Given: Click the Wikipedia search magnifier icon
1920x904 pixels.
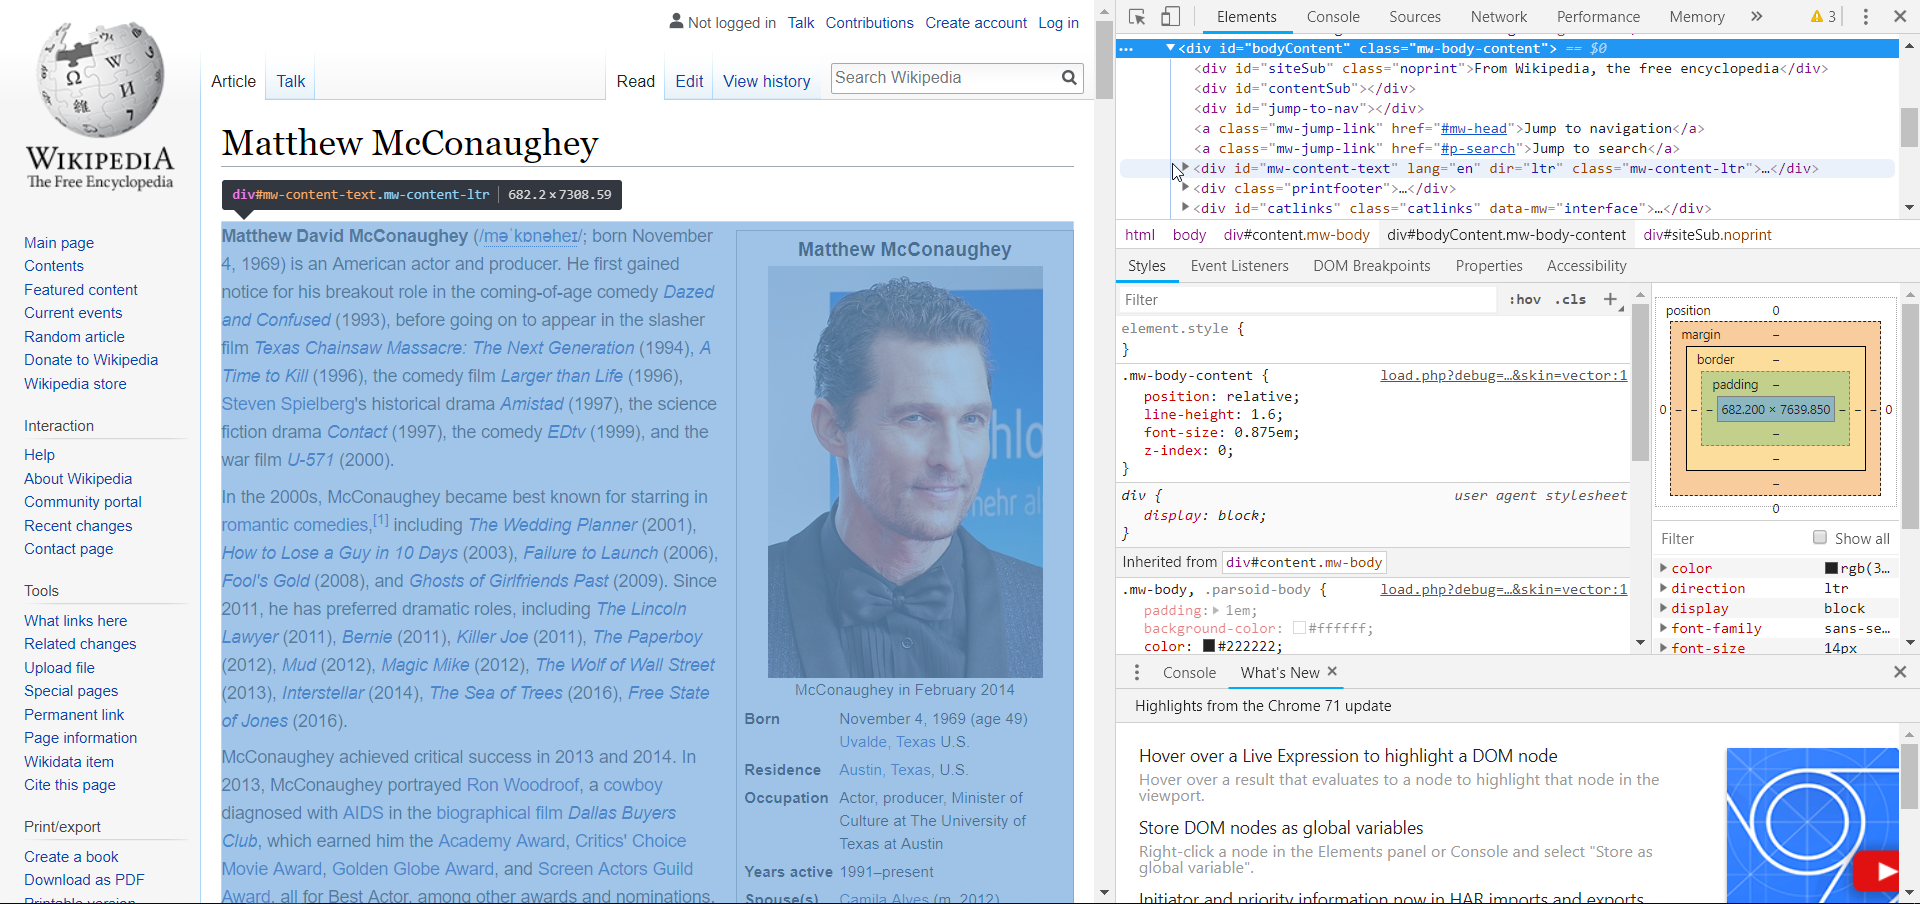Looking at the screenshot, I should (1069, 78).
